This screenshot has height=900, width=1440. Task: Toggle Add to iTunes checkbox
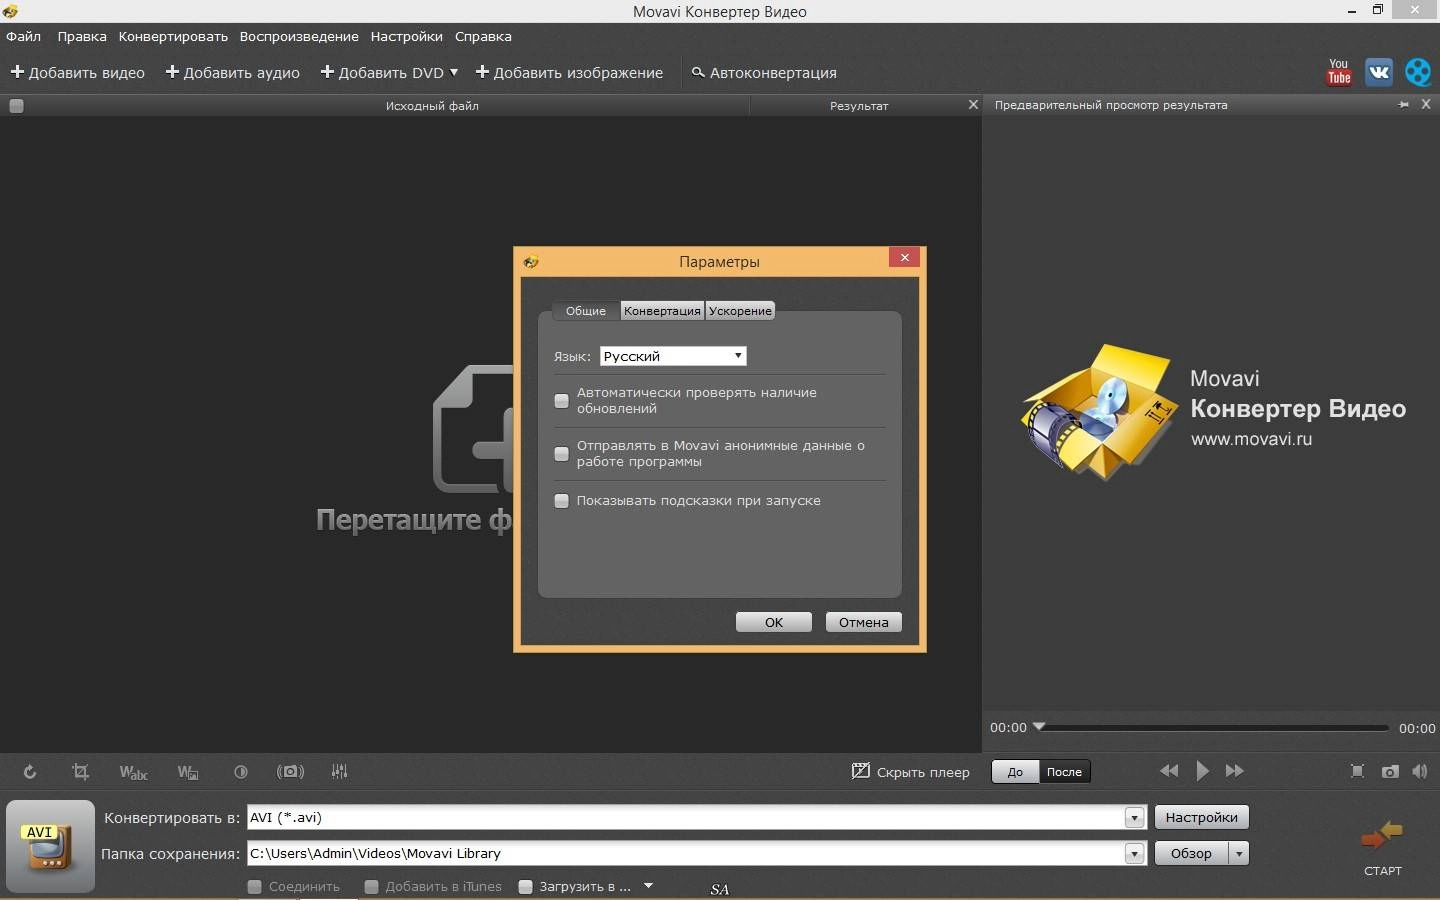click(x=371, y=886)
